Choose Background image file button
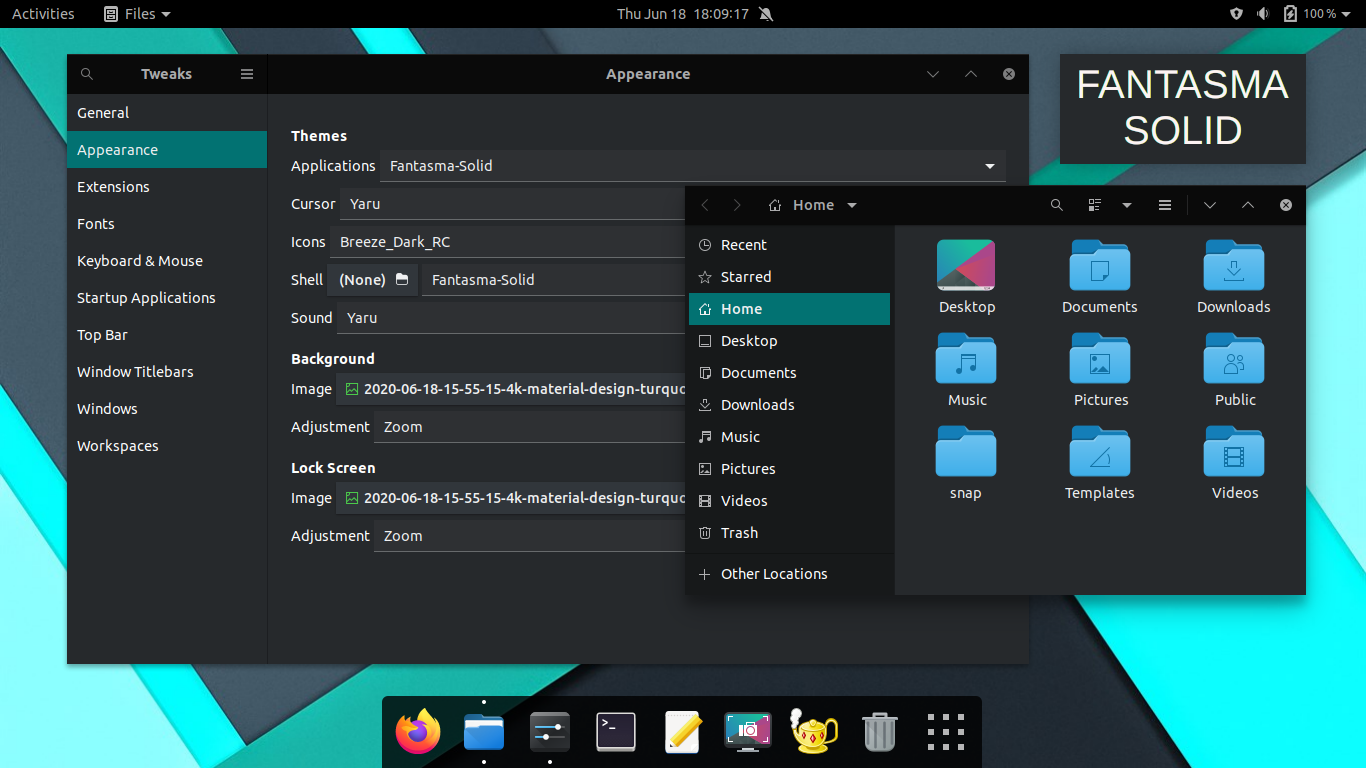The width and height of the screenshot is (1366, 768). [511, 389]
